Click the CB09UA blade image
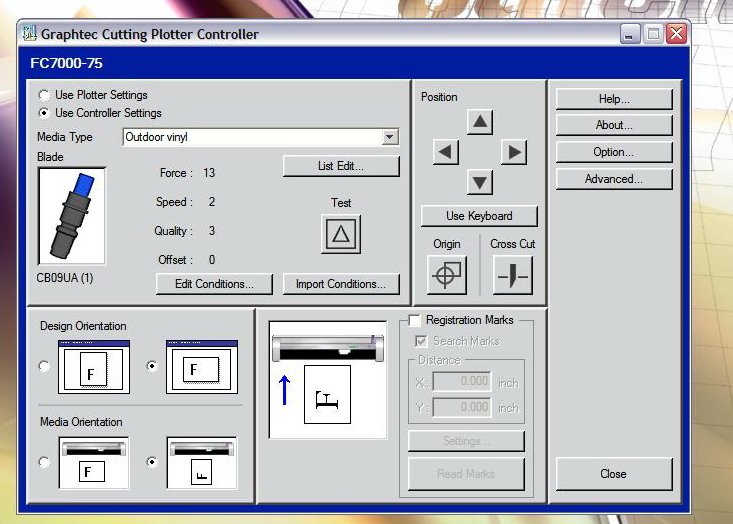Image resolution: width=733 pixels, height=524 pixels. (x=72, y=216)
